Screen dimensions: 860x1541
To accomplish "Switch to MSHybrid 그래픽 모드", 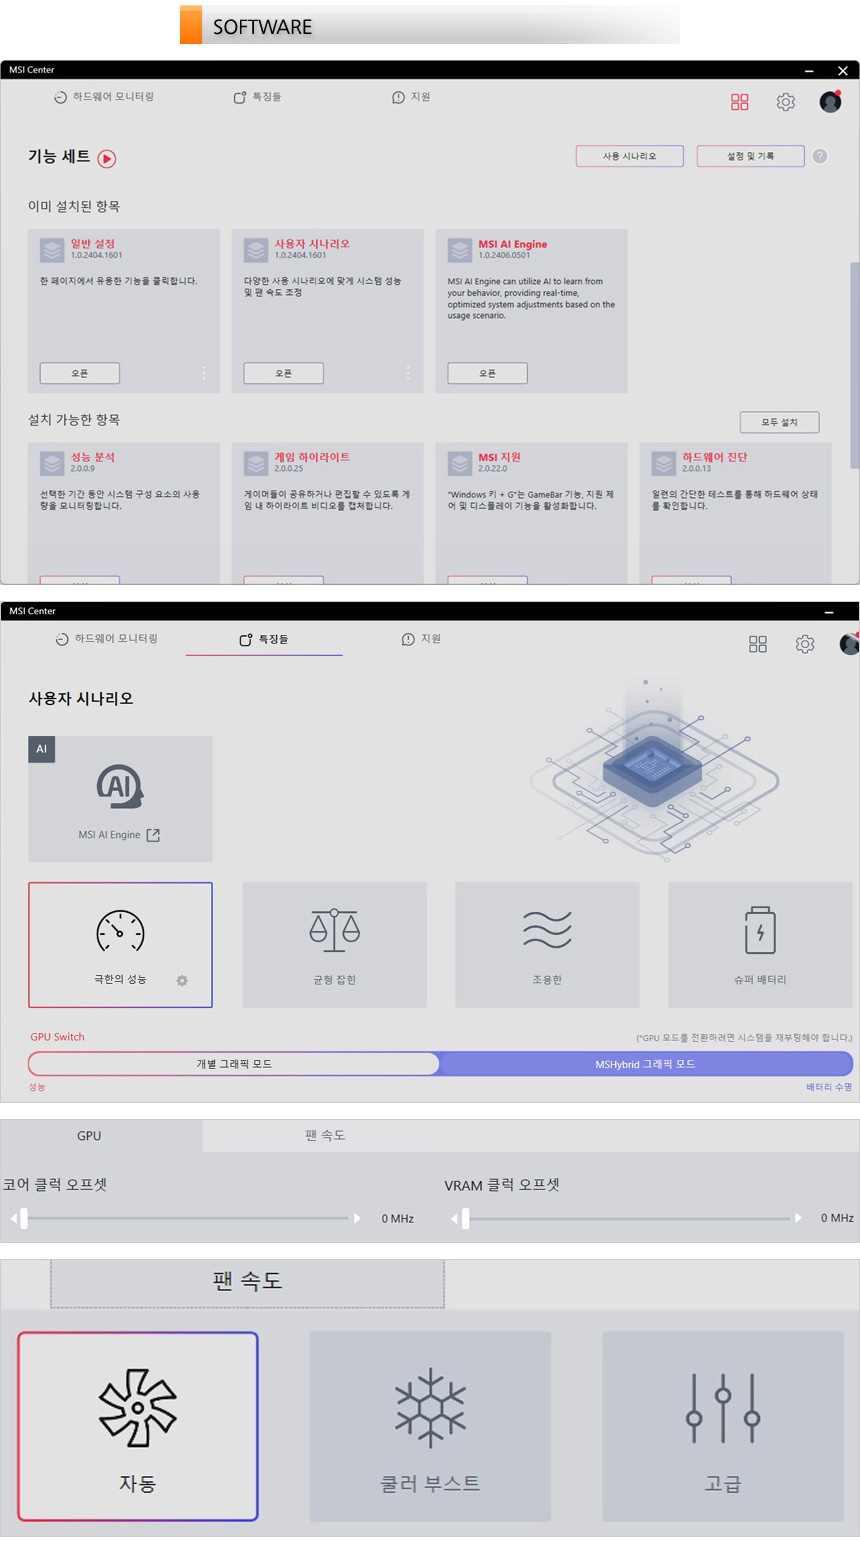I will pyautogui.click(x=645, y=1064).
